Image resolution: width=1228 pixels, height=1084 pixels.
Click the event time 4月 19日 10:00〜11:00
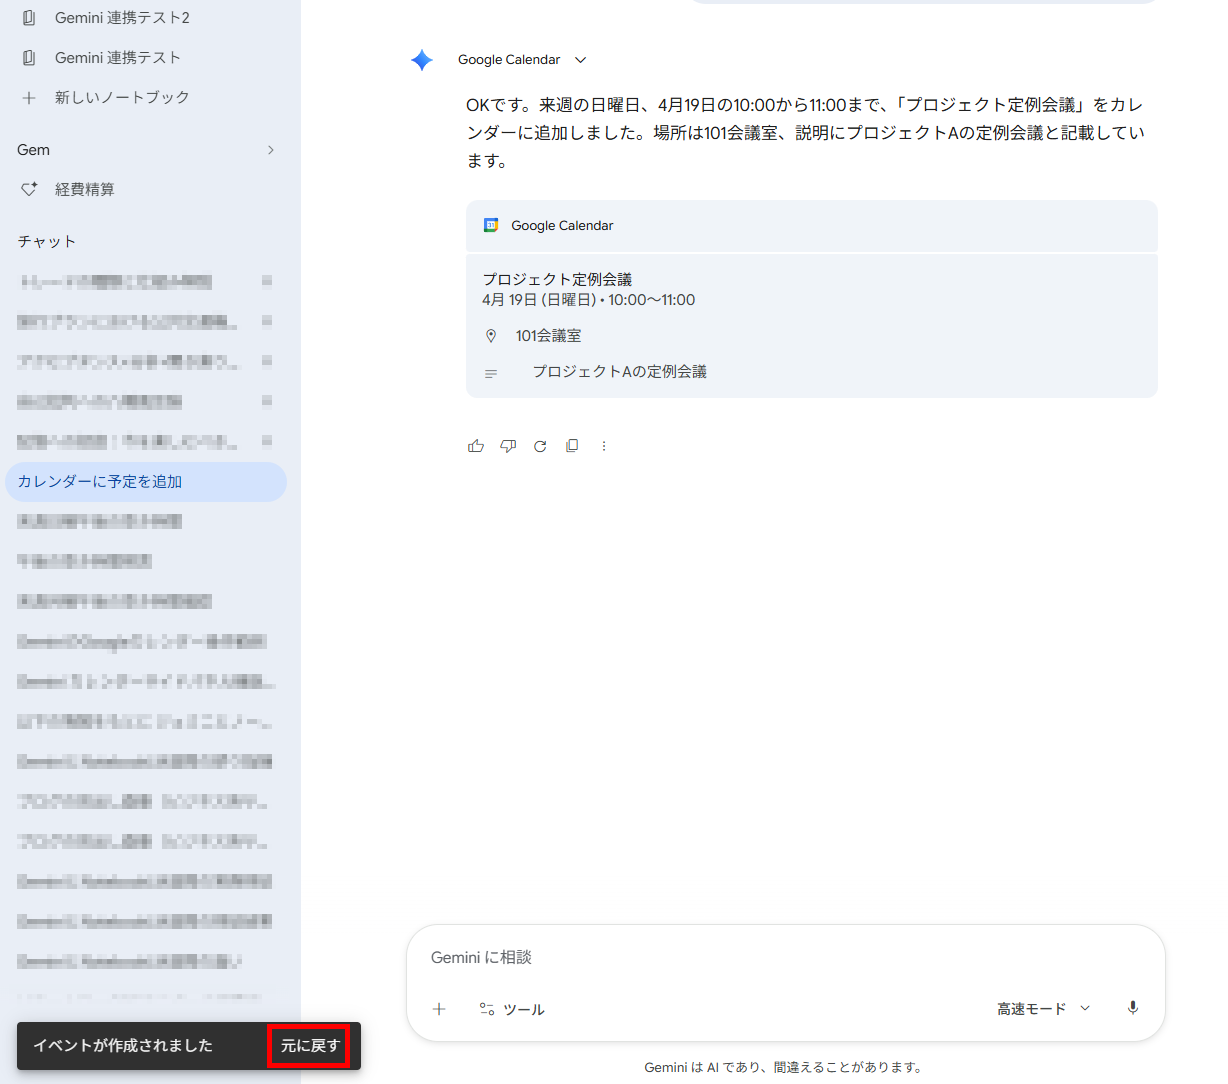tap(588, 300)
